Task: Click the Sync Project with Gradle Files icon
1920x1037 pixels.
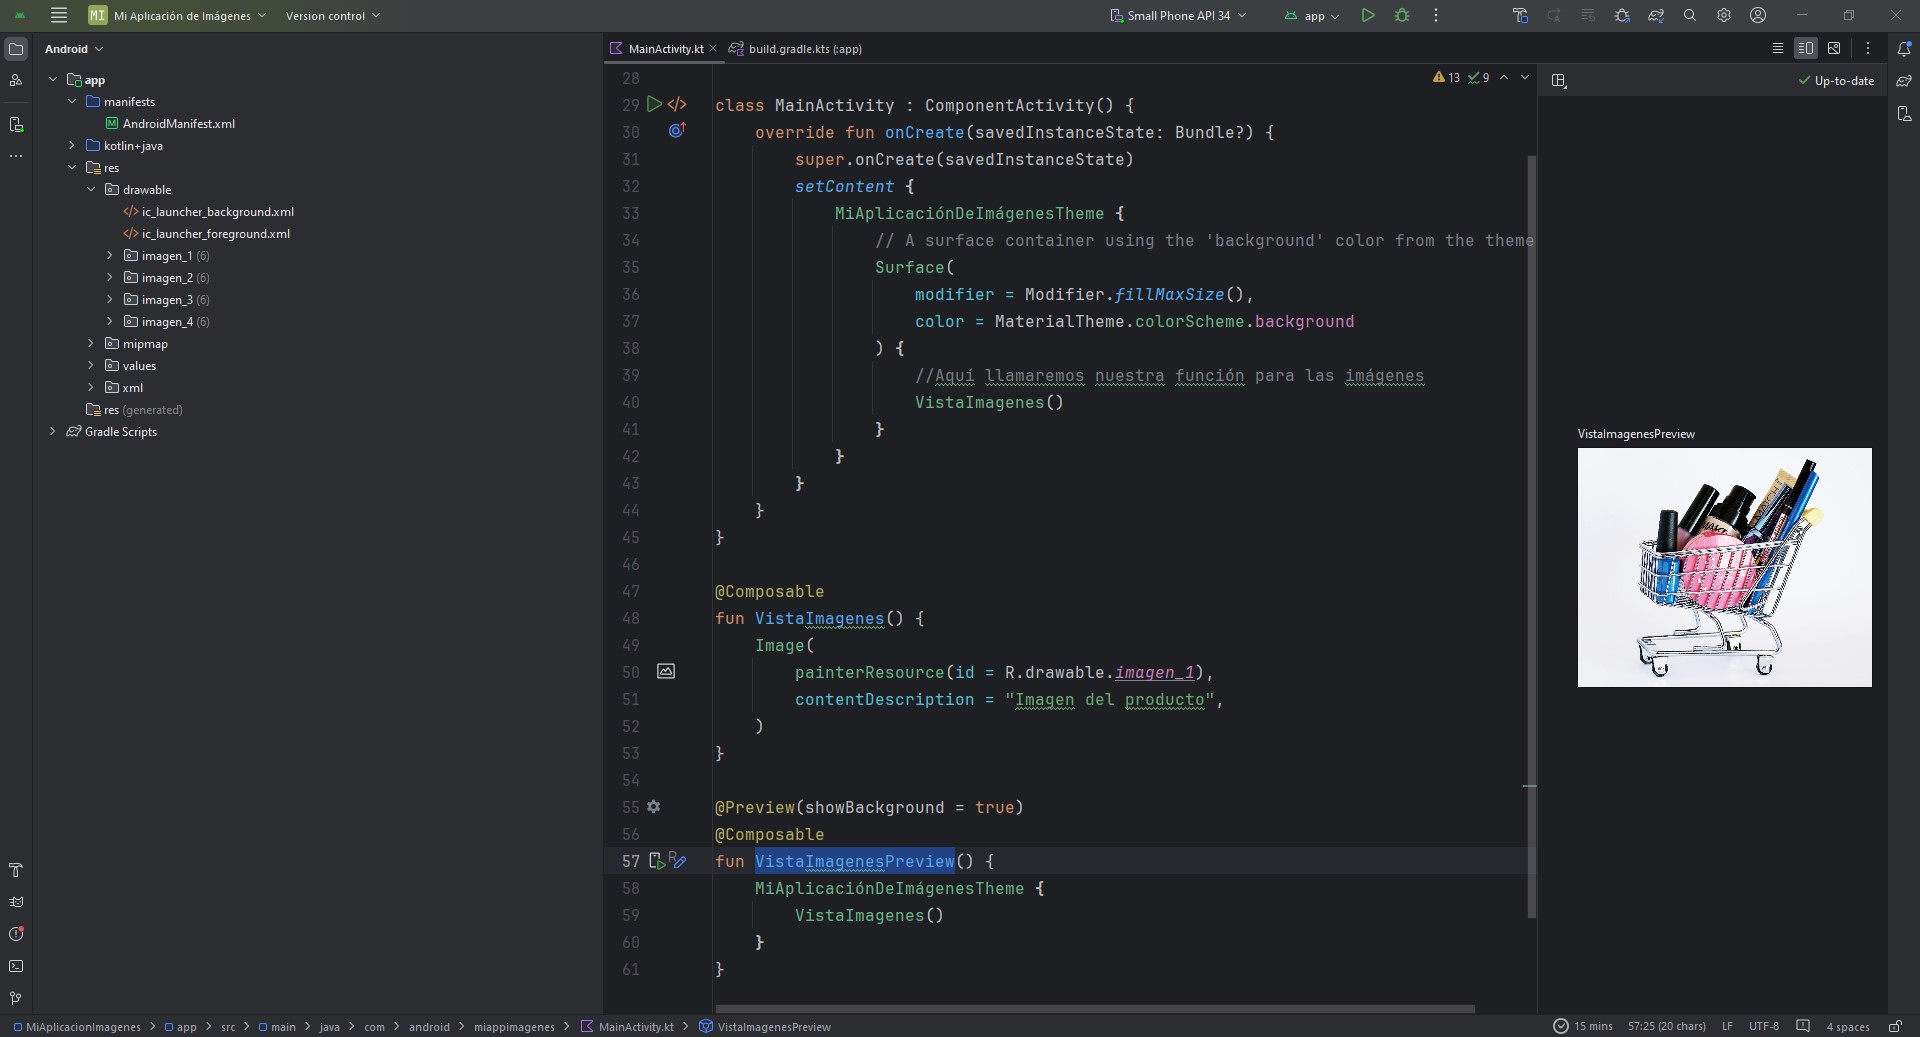Action: point(1656,15)
